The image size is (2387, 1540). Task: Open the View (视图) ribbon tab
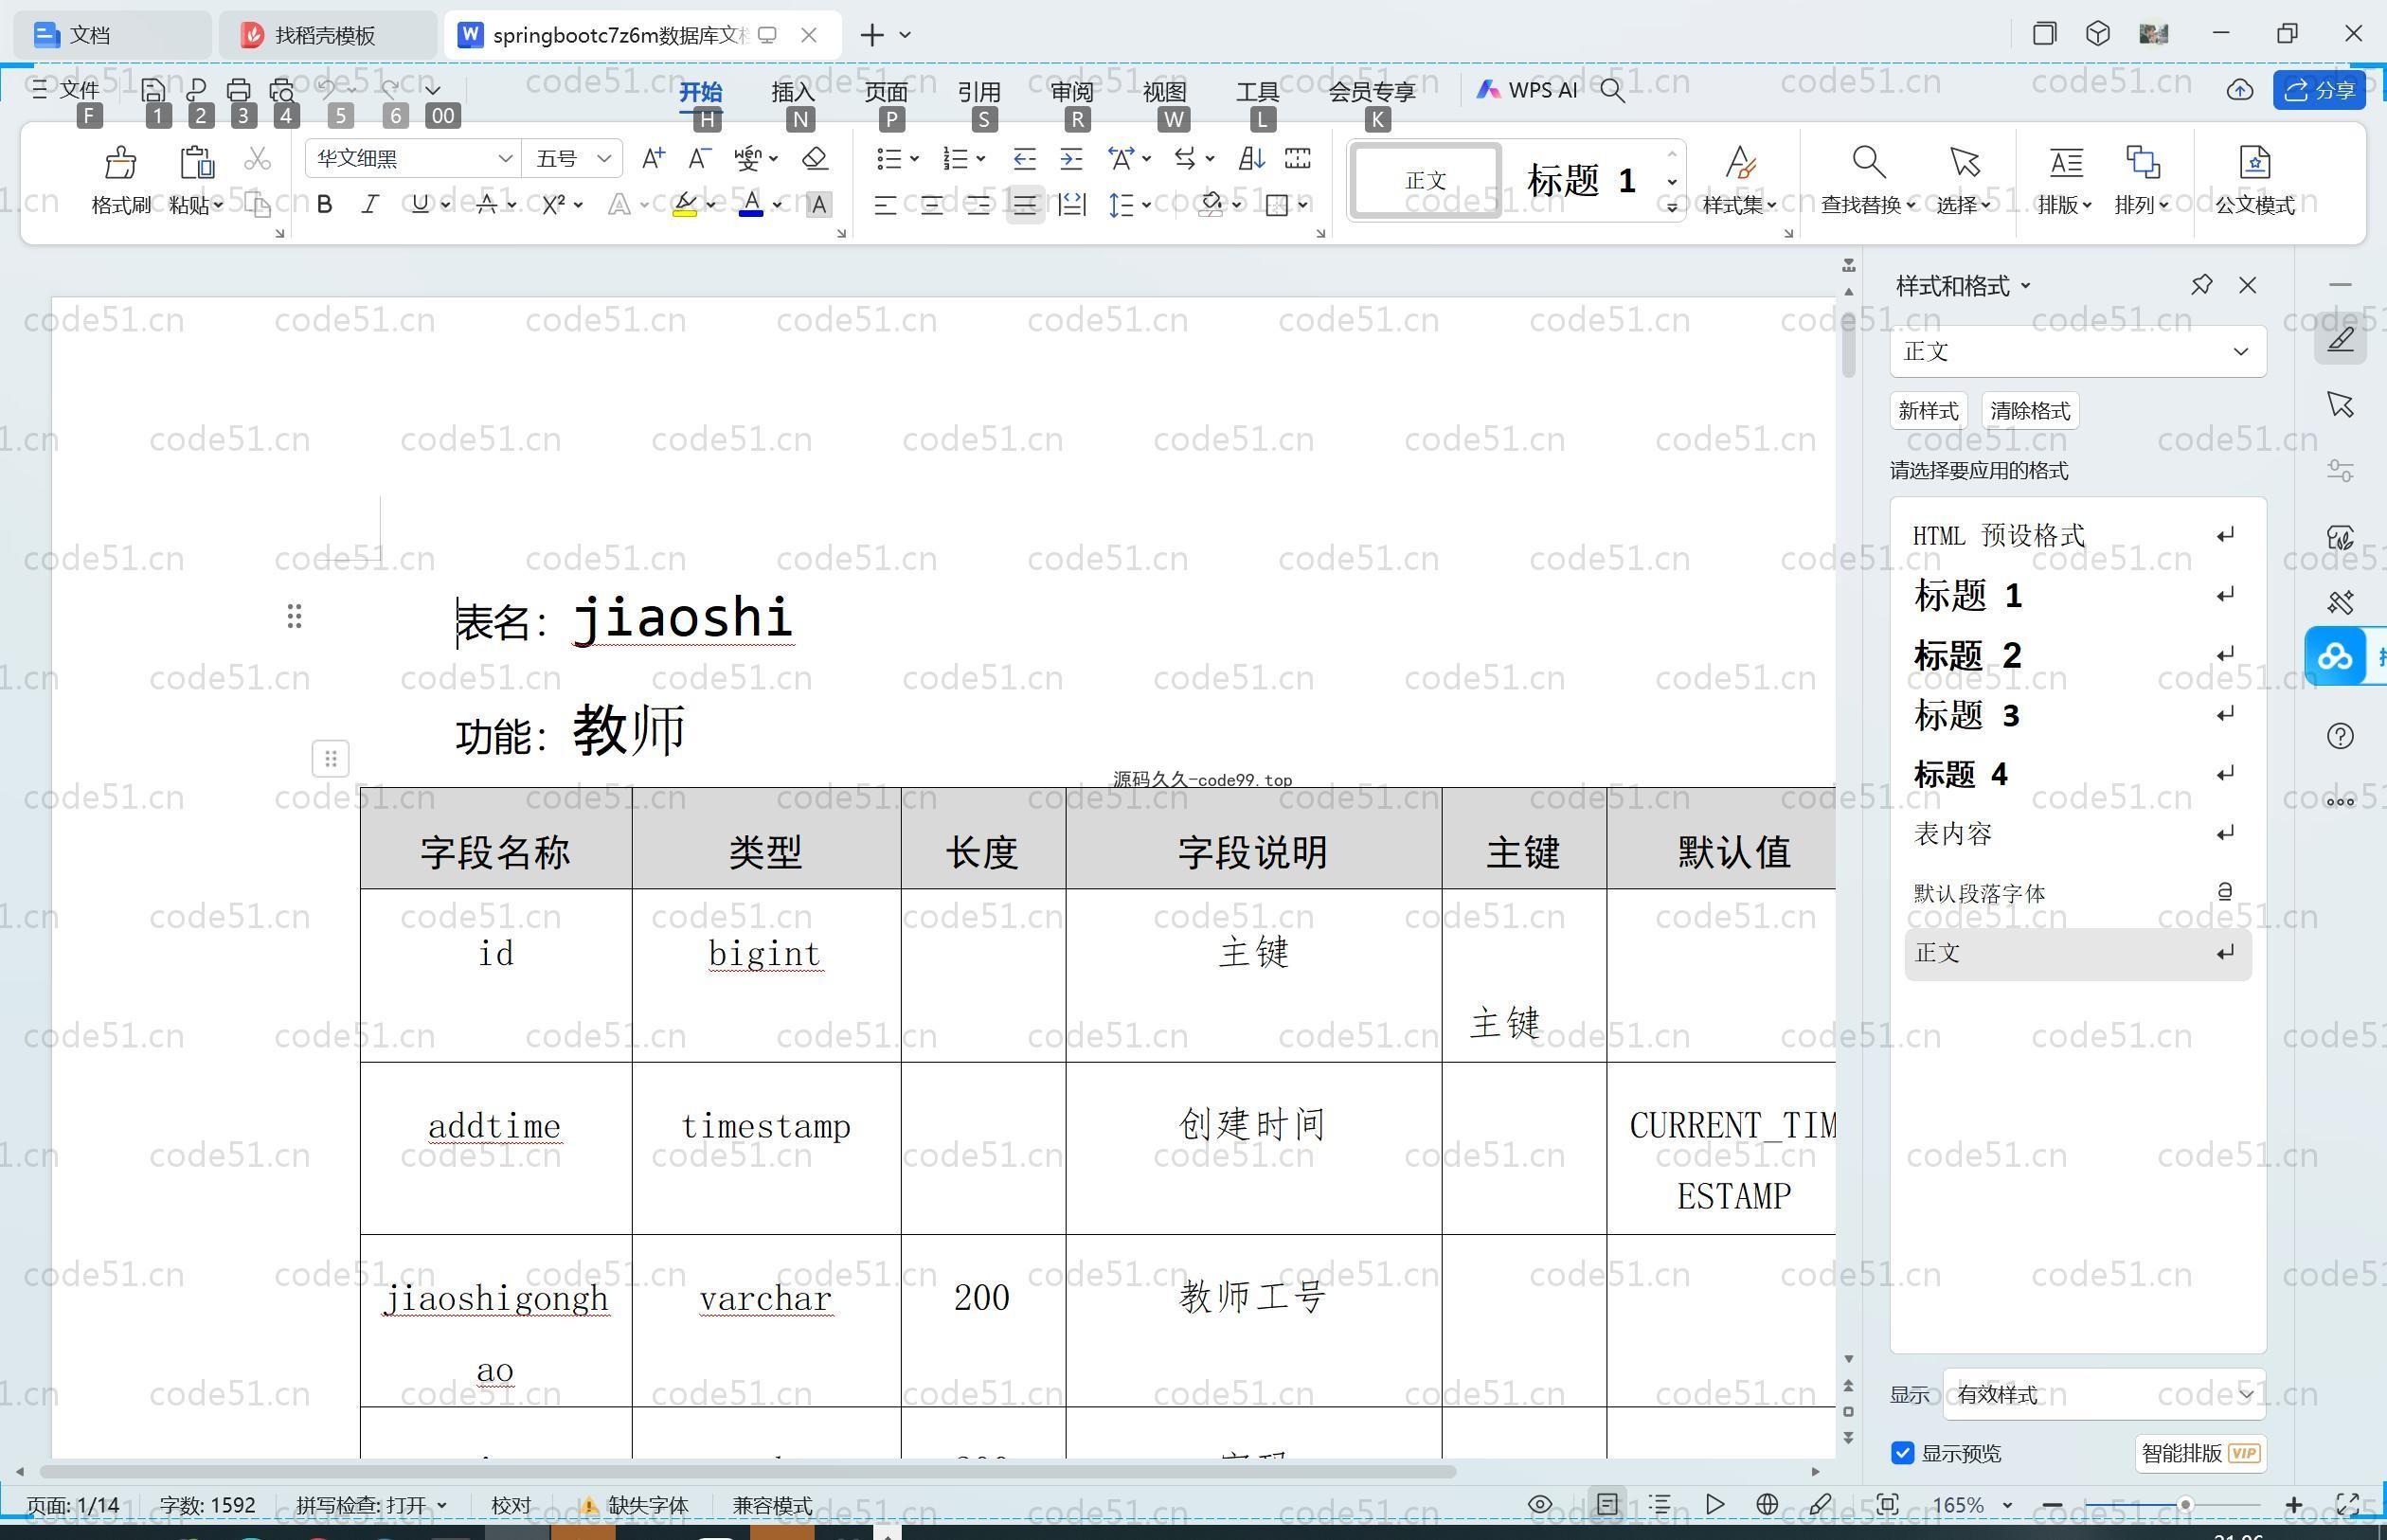click(x=1165, y=91)
